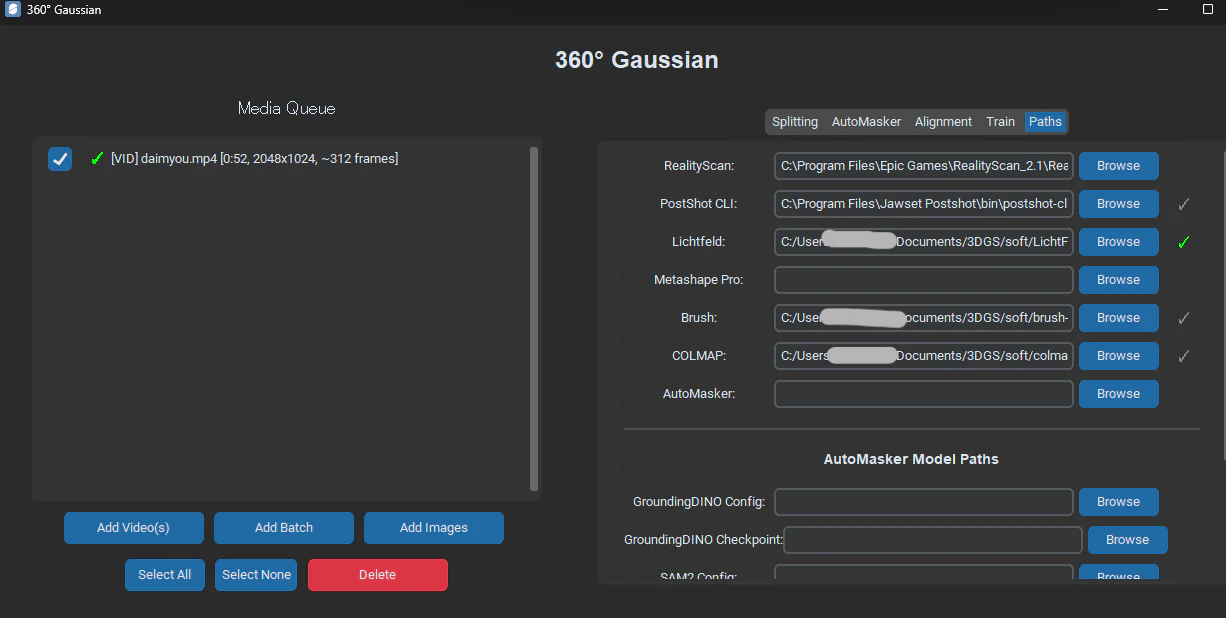Go to the Alignment tab
1226x618 pixels.
pos(943,122)
